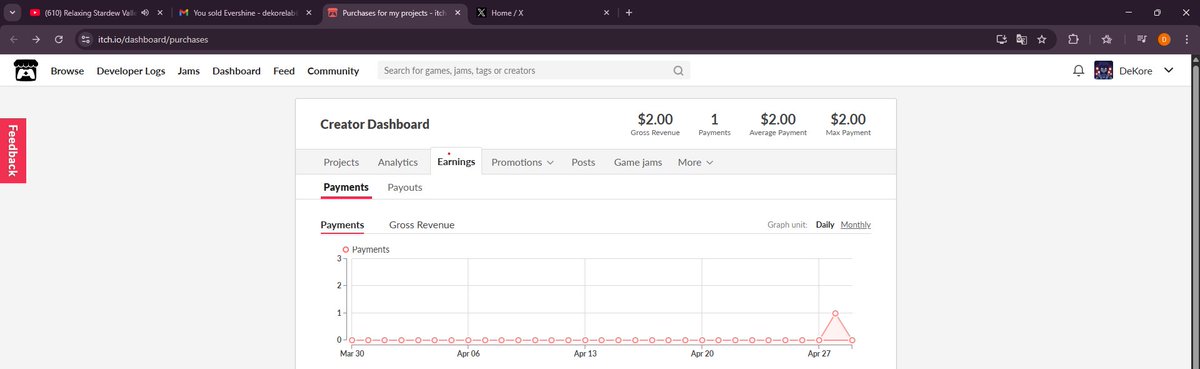This screenshot has height=369, width=1200.
Task: Open Browse in itch.io navigation
Action: [67, 71]
